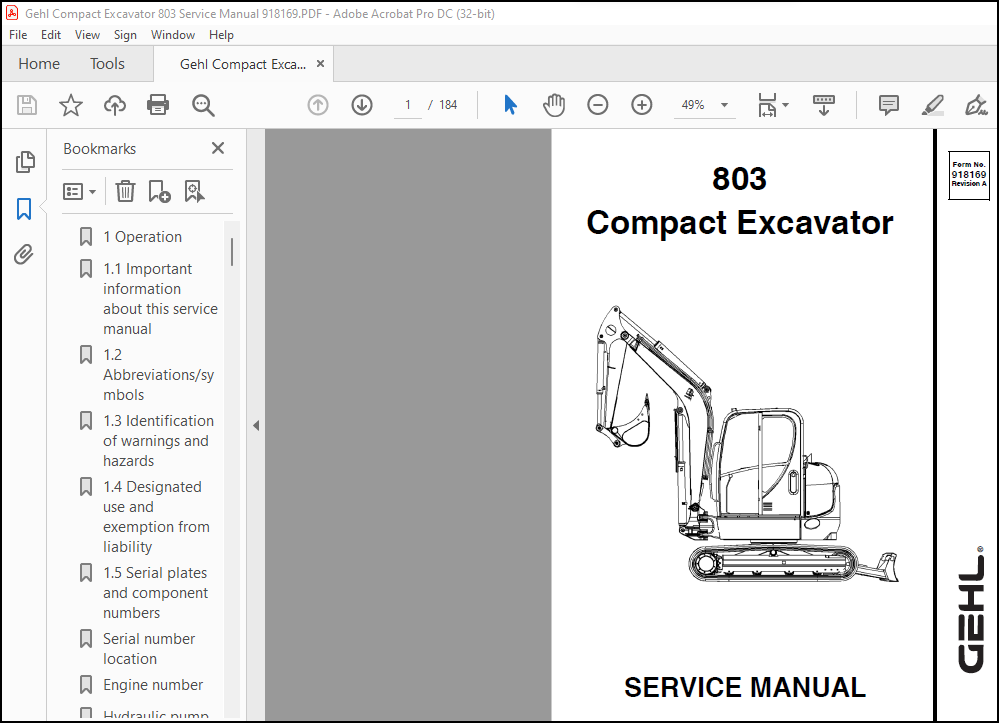Add a comment with the speech bubble icon
Screen dimensions: 999x723
coord(889,105)
